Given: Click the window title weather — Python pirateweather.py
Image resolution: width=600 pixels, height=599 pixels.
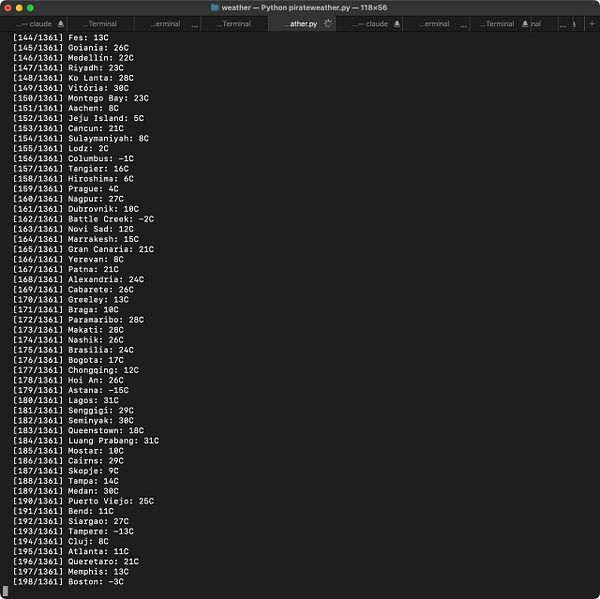Looking at the screenshot, I should tap(304, 8).
